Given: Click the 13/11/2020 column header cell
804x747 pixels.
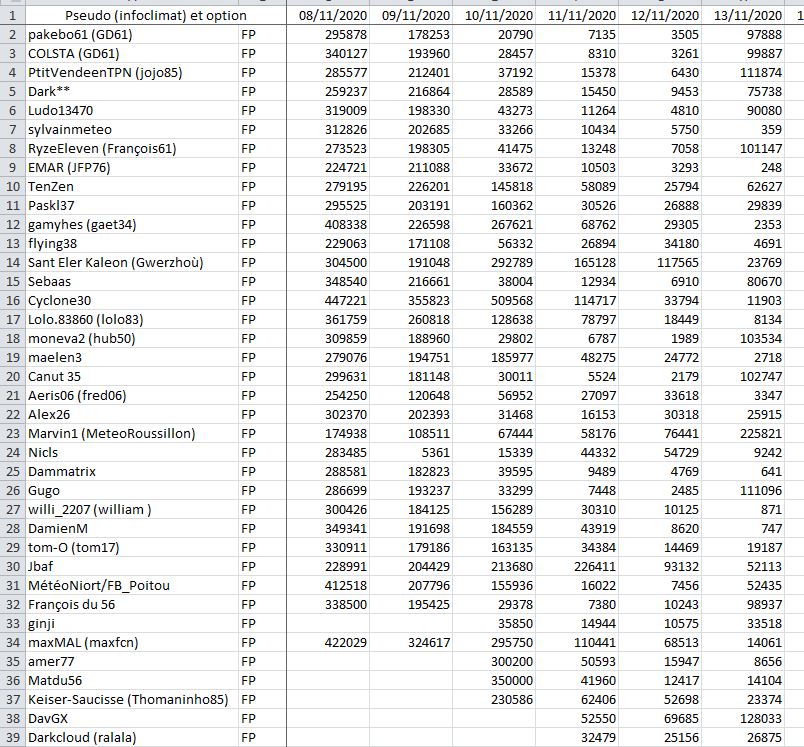Looking at the screenshot, I should [x=743, y=15].
